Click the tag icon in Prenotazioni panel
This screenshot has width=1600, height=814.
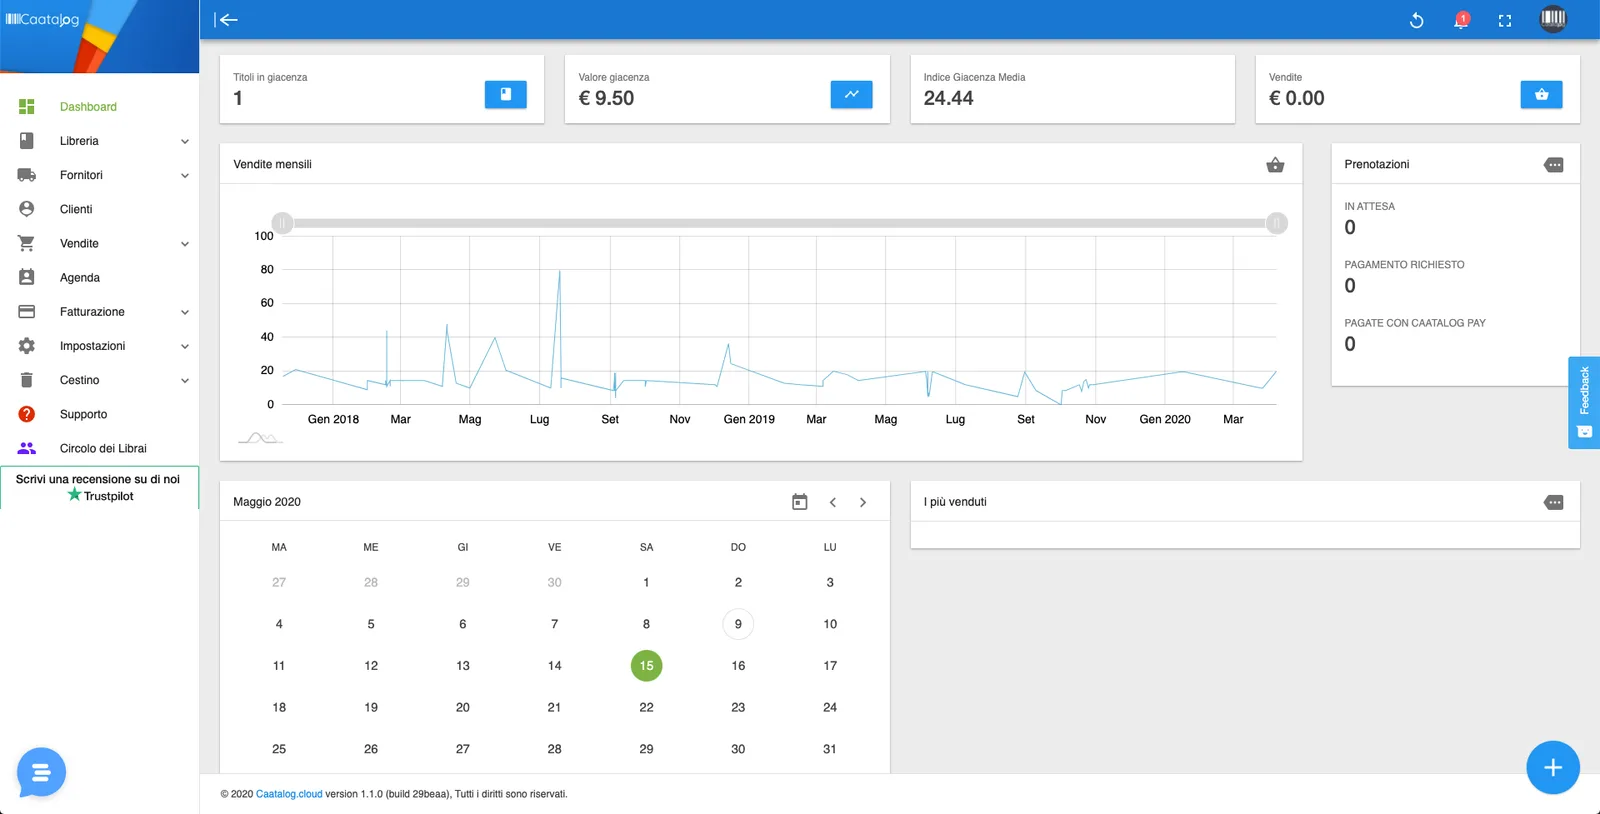(x=1553, y=165)
